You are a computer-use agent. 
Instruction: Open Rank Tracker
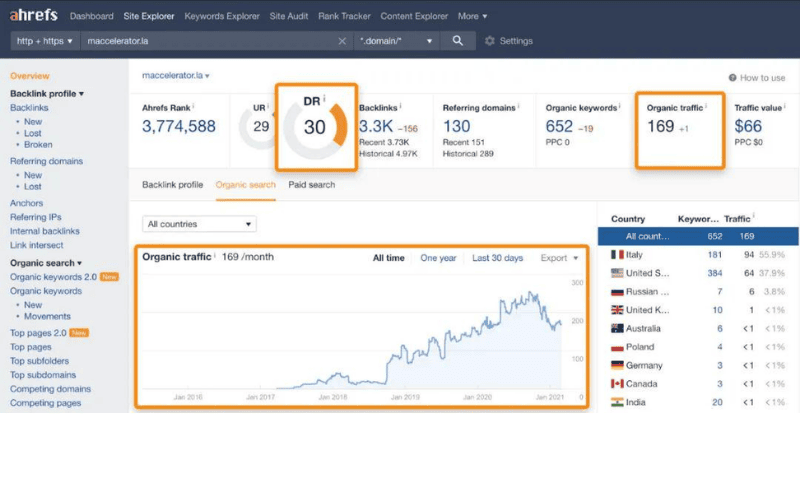[344, 16]
